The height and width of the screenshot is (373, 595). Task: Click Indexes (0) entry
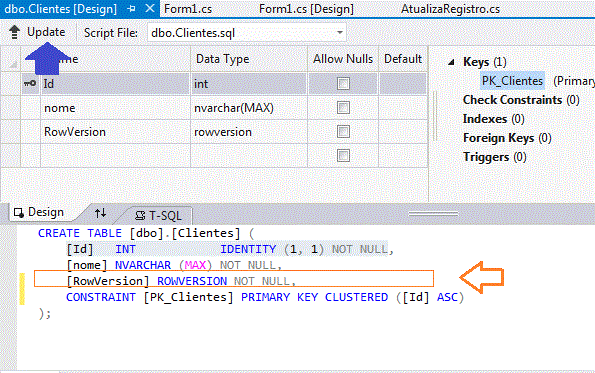point(493,119)
